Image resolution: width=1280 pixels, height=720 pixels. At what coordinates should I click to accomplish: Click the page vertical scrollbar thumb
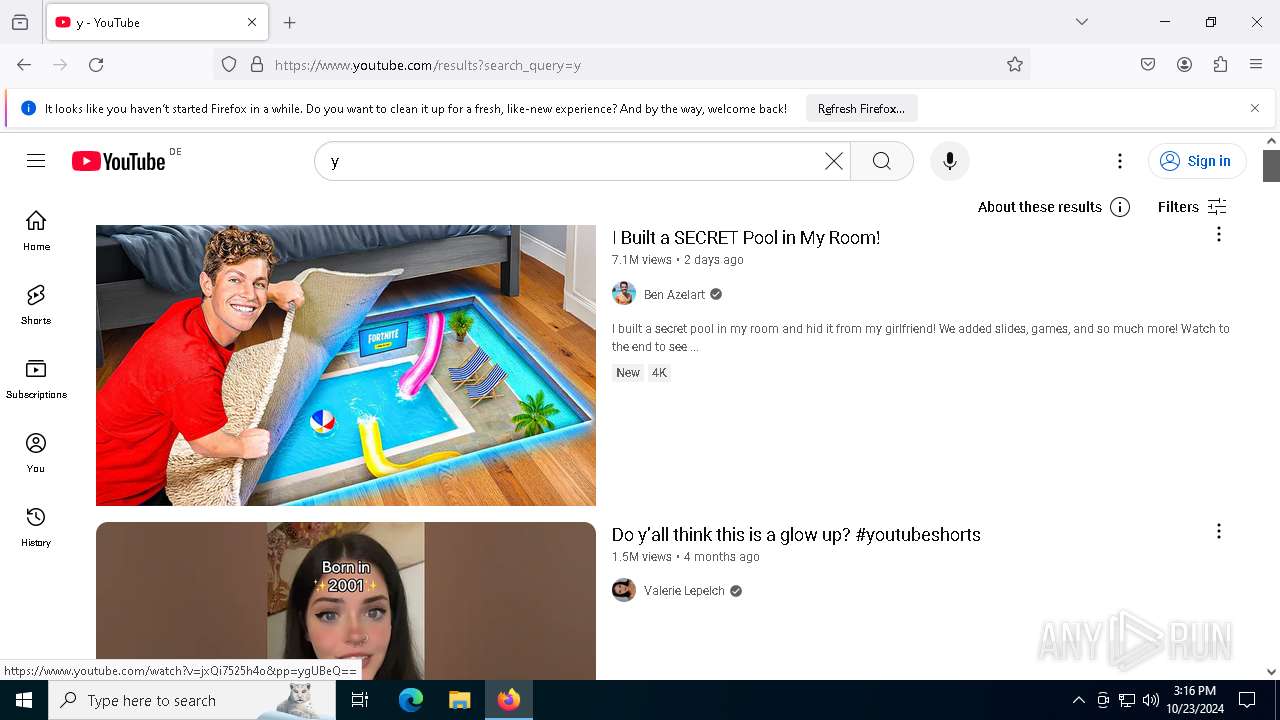1271,166
